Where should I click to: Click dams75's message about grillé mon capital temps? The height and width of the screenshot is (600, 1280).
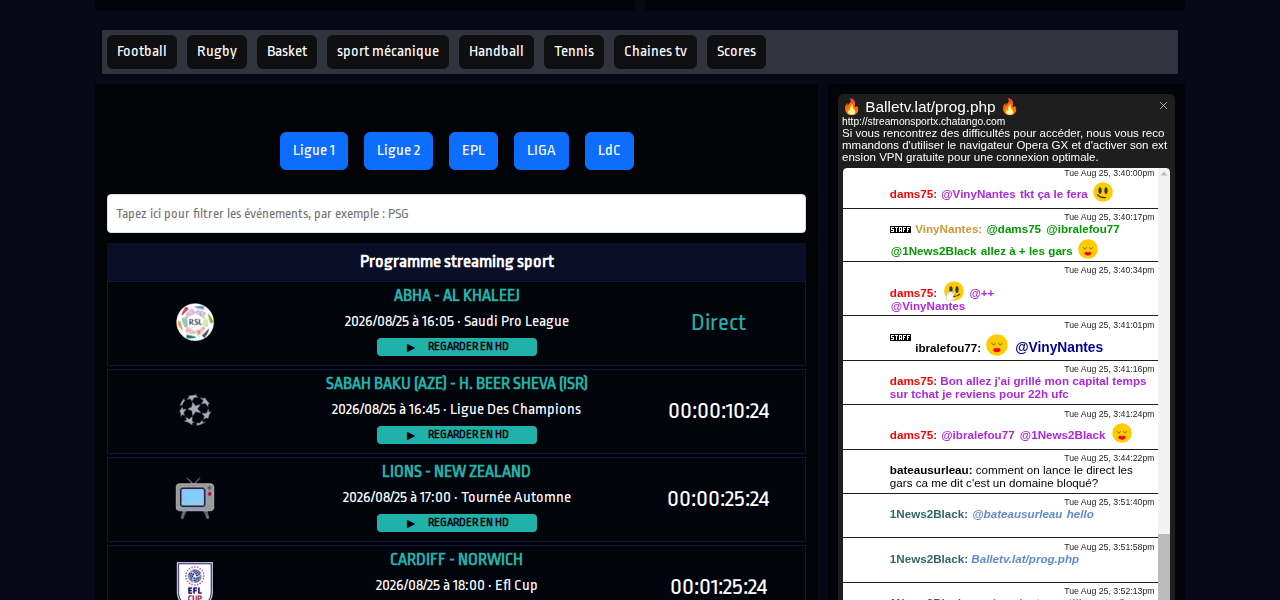[1018, 388]
